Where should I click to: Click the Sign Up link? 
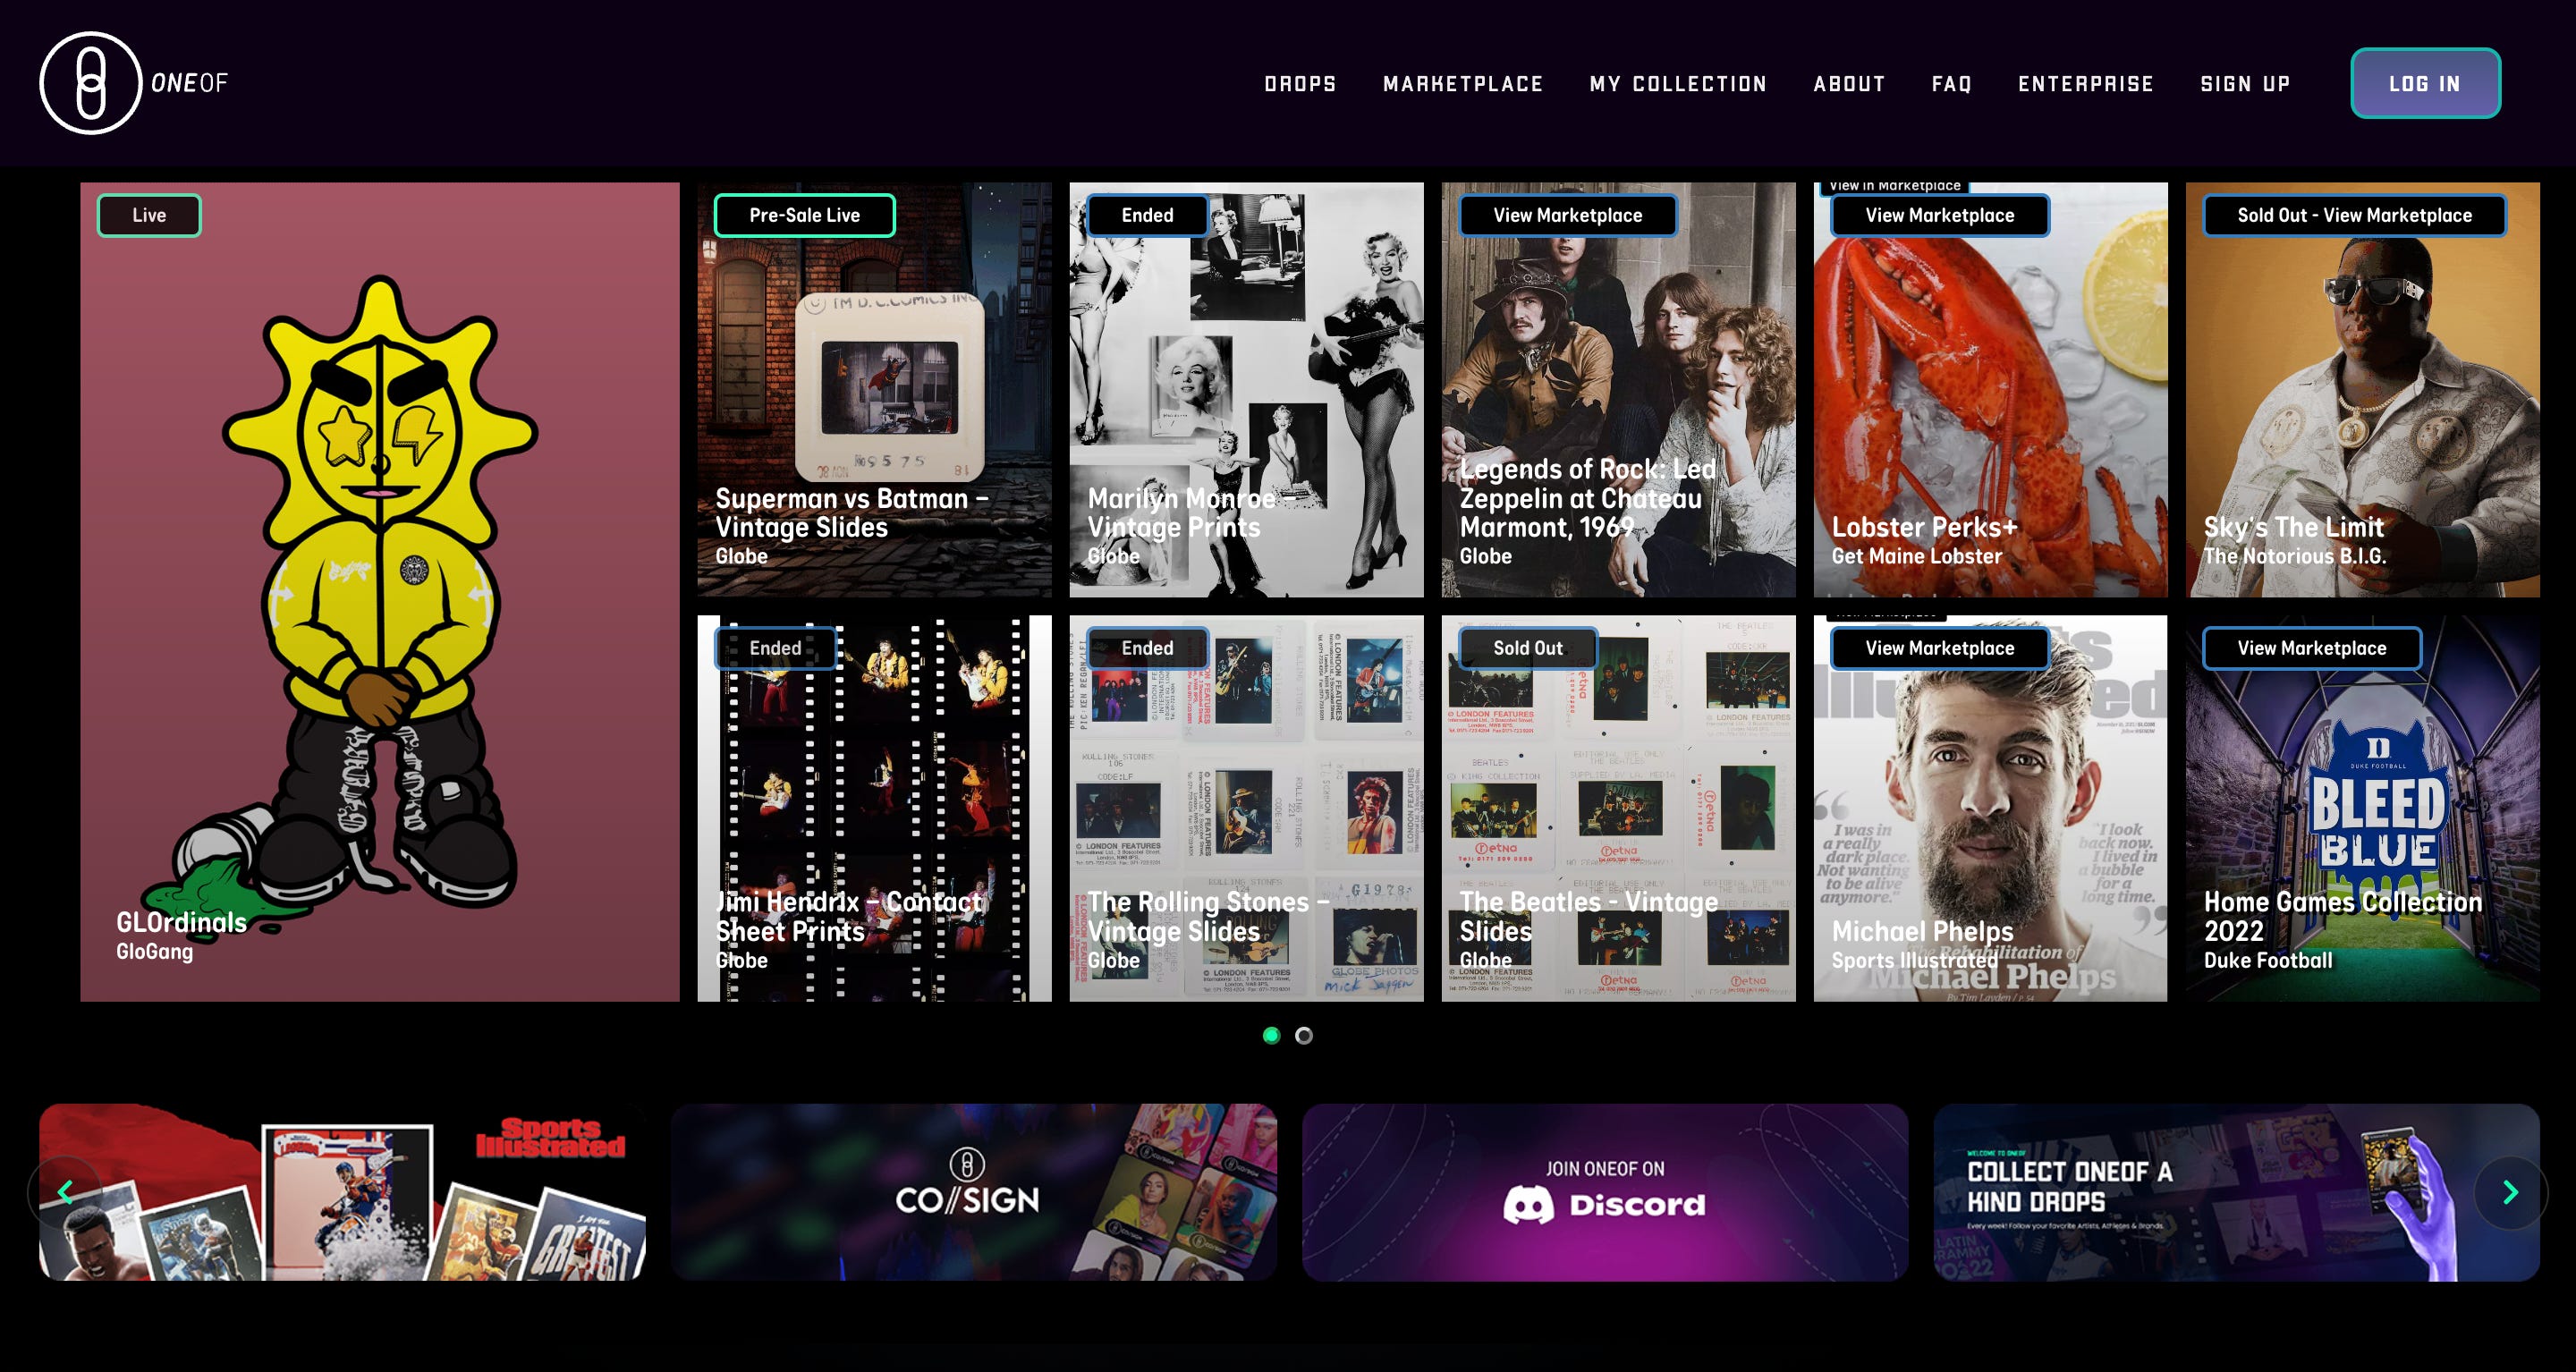click(x=2245, y=84)
